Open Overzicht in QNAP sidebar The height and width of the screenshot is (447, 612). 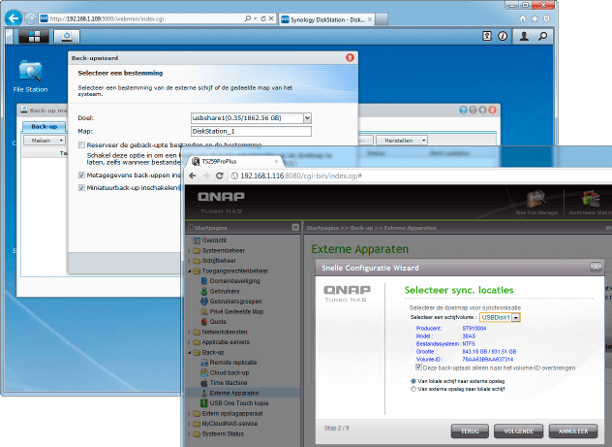point(210,240)
